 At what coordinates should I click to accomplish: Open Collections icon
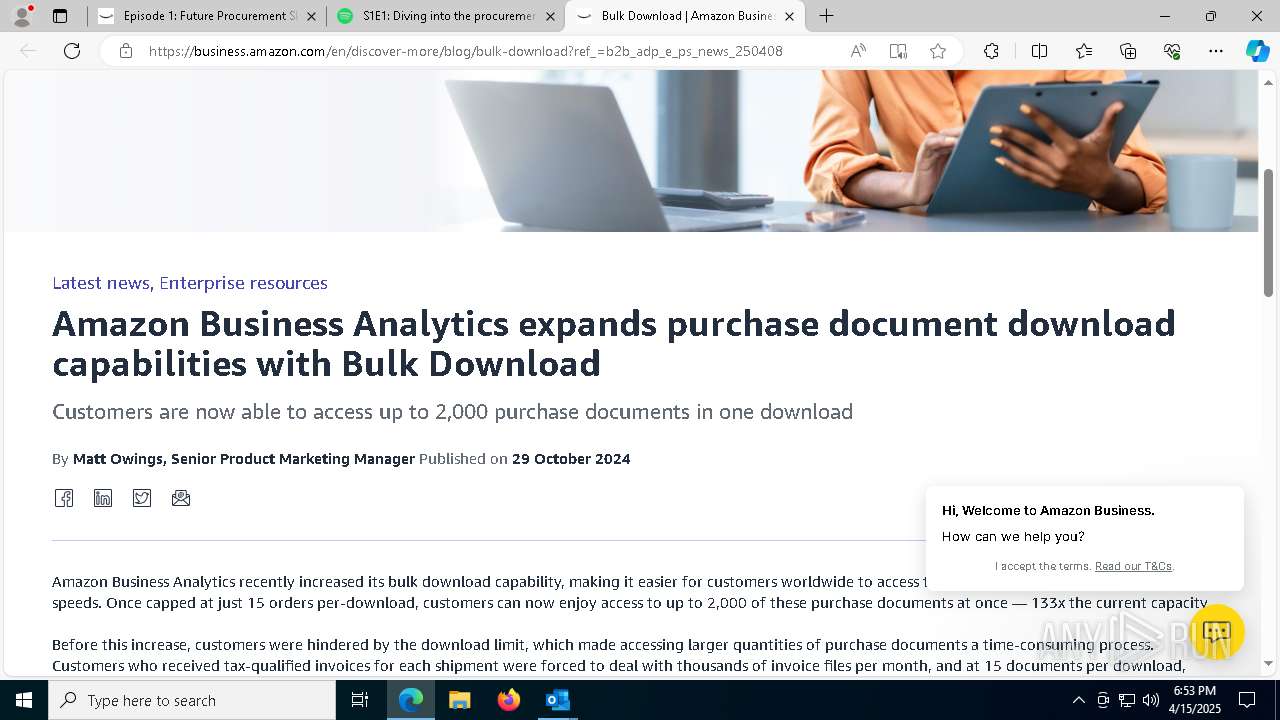(x=1128, y=51)
